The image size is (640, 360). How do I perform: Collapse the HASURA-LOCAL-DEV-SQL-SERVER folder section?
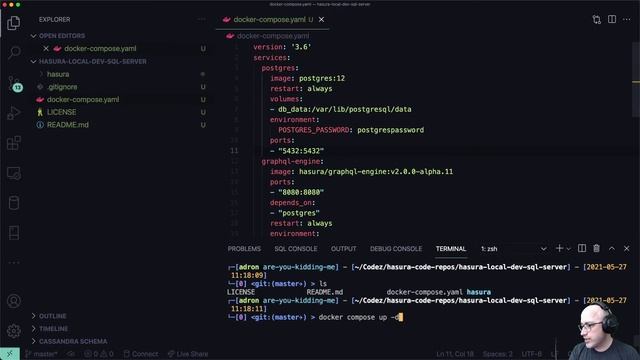coord(92,61)
